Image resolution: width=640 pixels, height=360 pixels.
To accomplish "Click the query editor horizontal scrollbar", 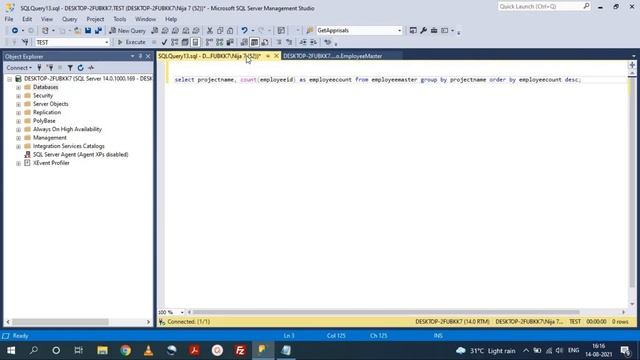I will pyautogui.click(x=386, y=312).
